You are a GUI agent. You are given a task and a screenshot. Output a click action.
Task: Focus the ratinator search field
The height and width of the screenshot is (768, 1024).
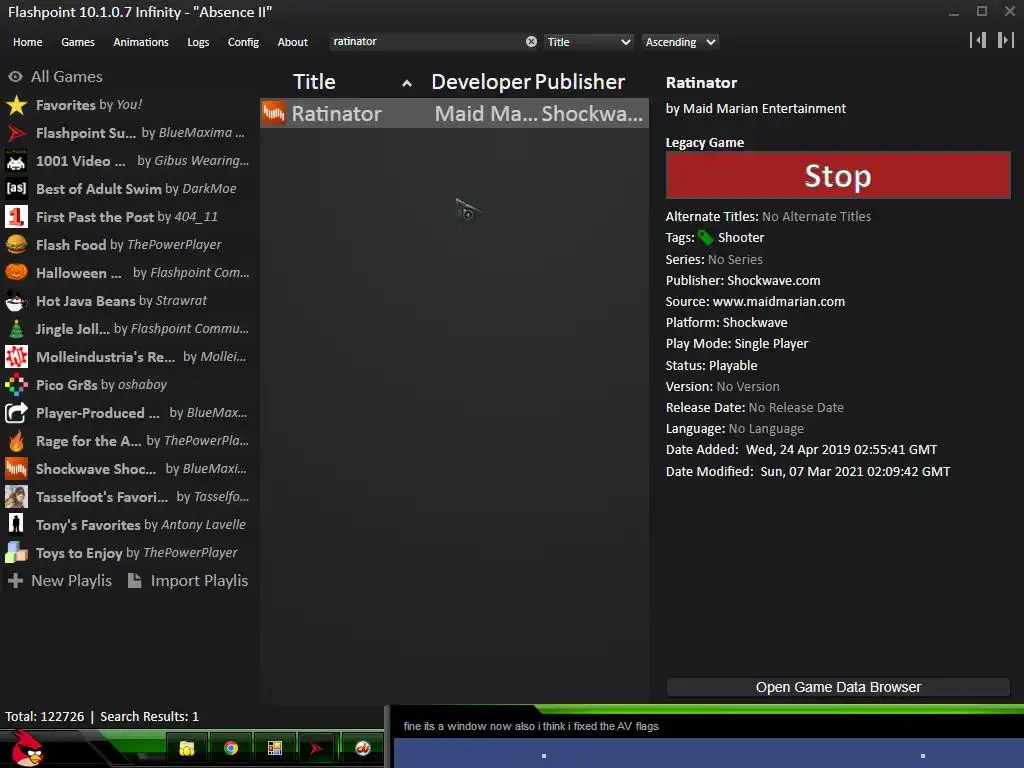[426, 41]
